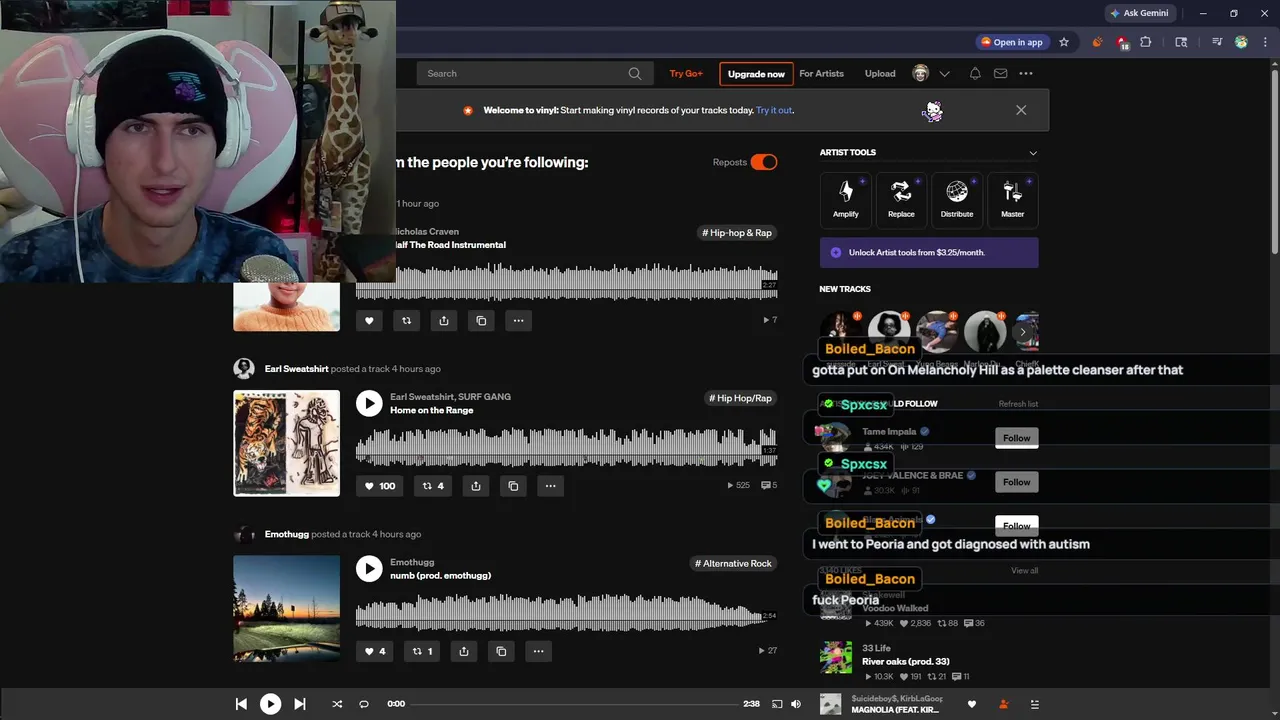Show next new tracks with arrow
This screenshot has height=720, width=1280.
click(1022, 332)
